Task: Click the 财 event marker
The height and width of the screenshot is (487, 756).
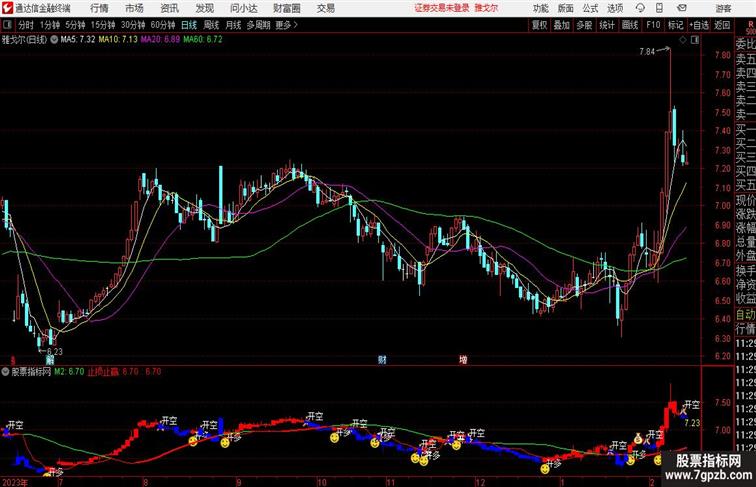Action: (382, 360)
